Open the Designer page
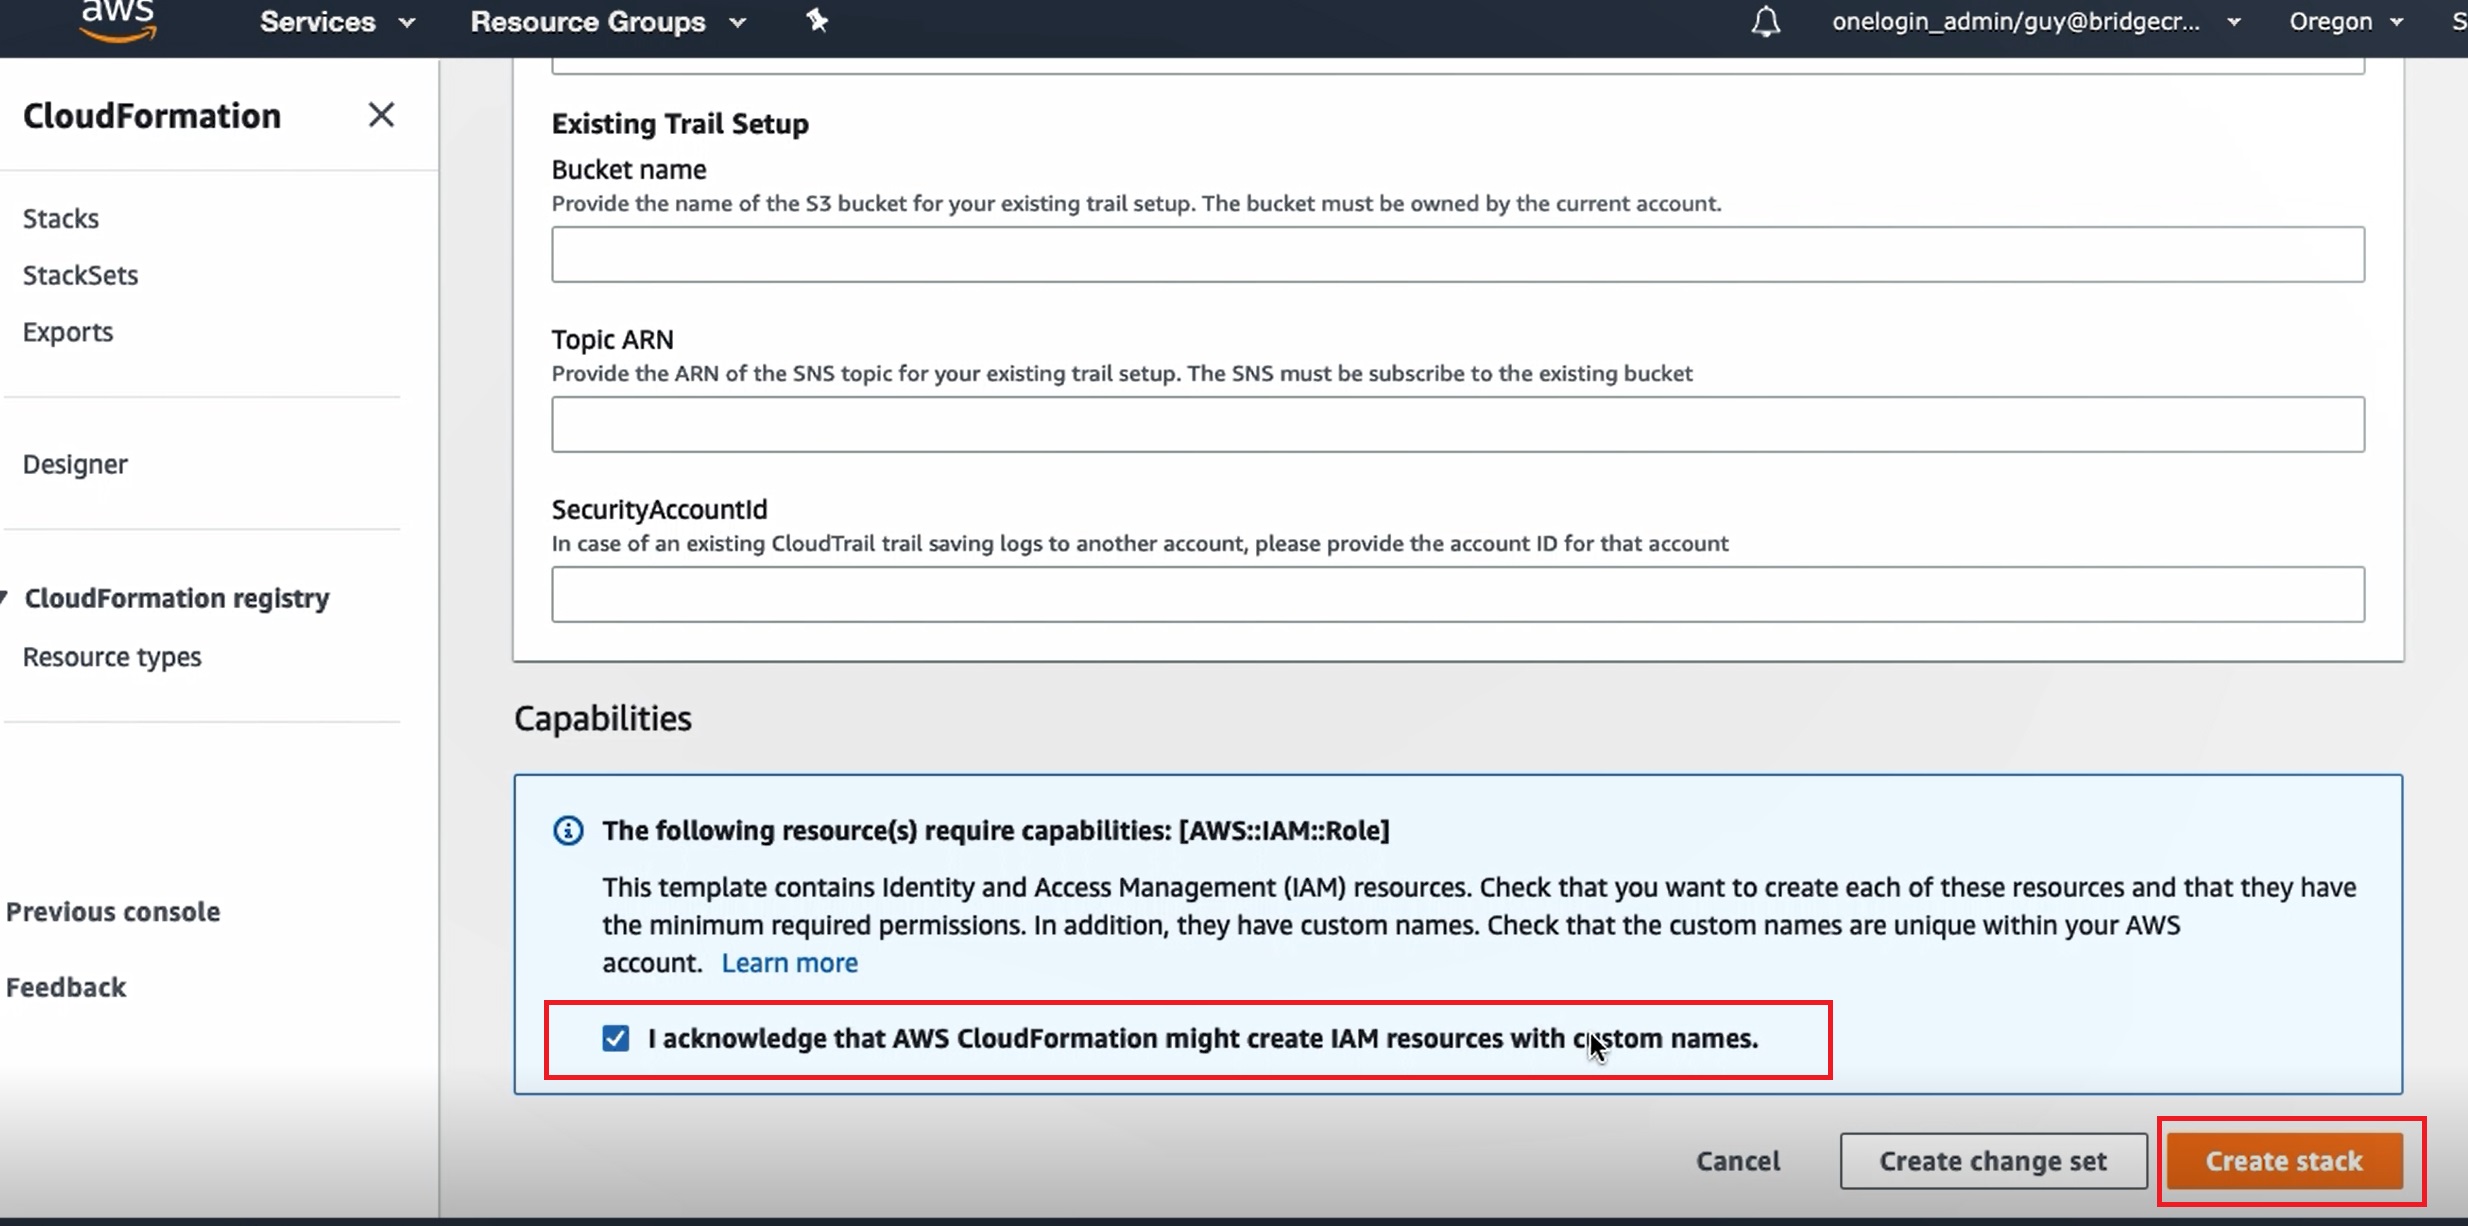 75,464
